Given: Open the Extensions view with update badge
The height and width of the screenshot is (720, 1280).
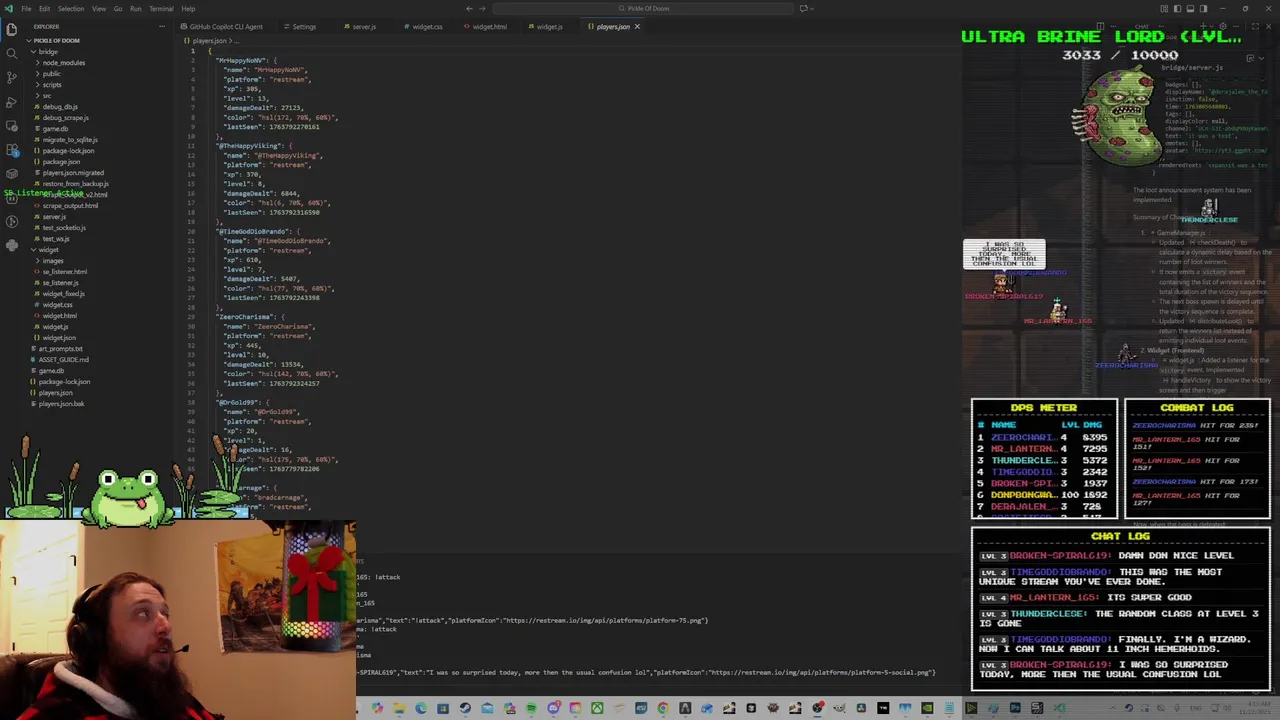Looking at the screenshot, I should tap(11, 150).
